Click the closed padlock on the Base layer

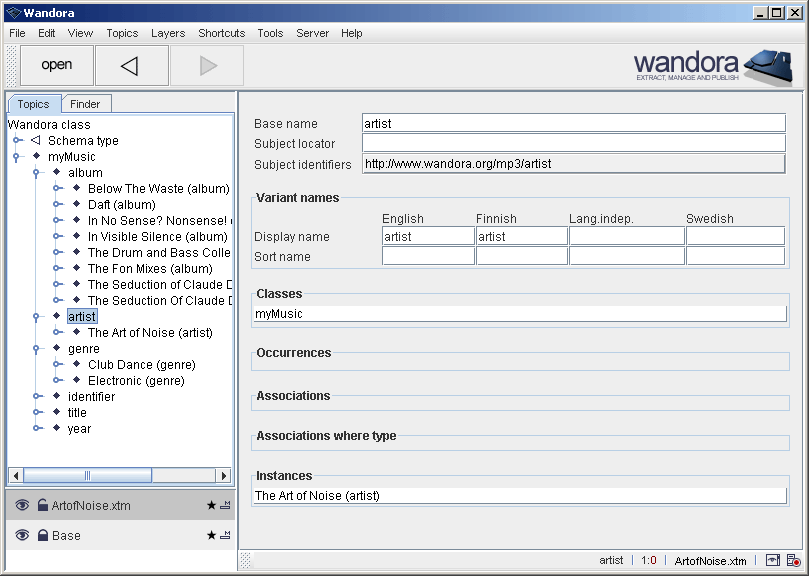click(x=43, y=535)
